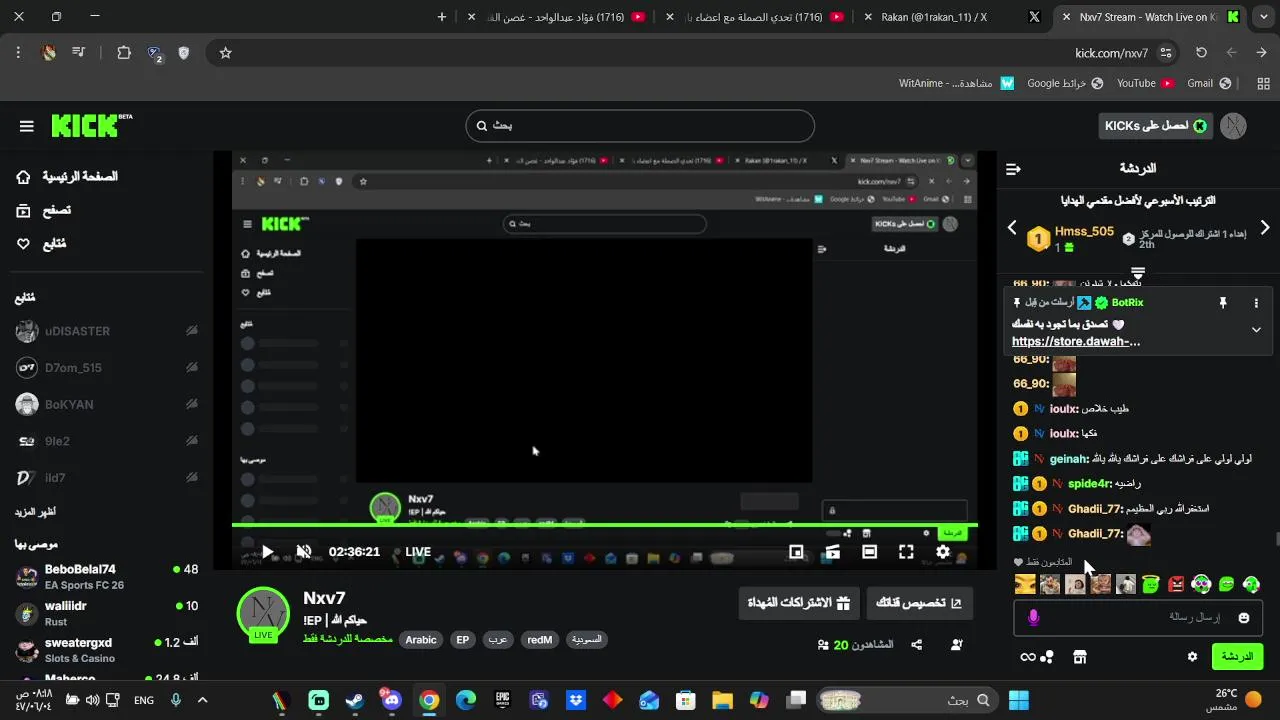Open the shop icon below chat
This screenshot has height=720, width=1280.
(1080, 657)
